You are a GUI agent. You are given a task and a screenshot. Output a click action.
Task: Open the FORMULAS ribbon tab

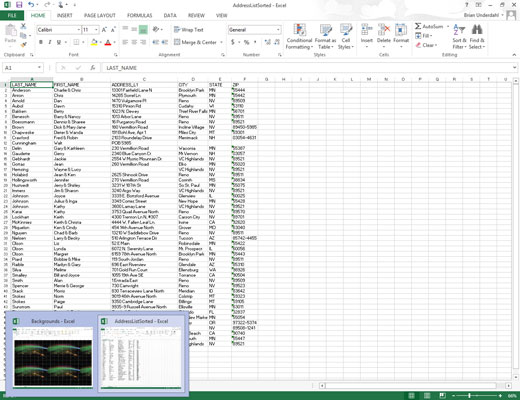click(139, 15)
